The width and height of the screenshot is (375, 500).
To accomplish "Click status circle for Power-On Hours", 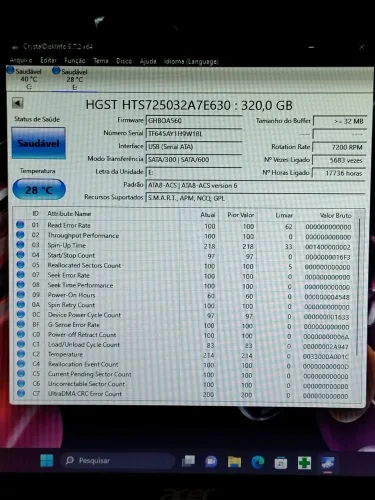I will coord(21,295).
